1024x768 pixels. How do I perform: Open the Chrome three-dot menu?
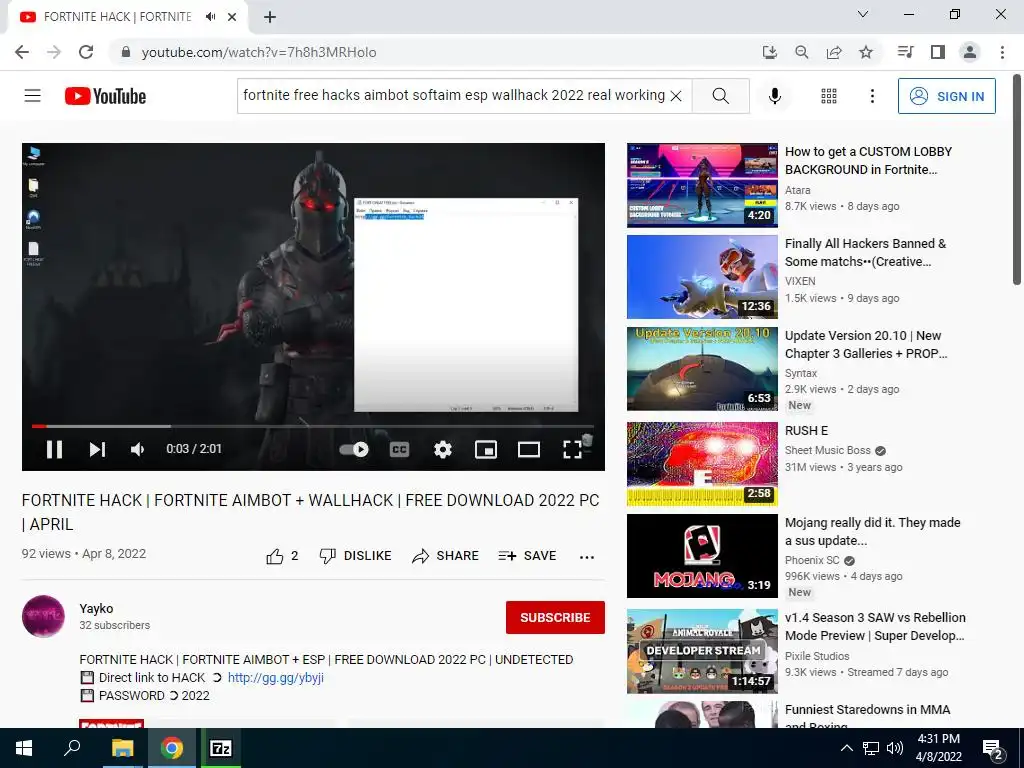[x=1002, y=52]
